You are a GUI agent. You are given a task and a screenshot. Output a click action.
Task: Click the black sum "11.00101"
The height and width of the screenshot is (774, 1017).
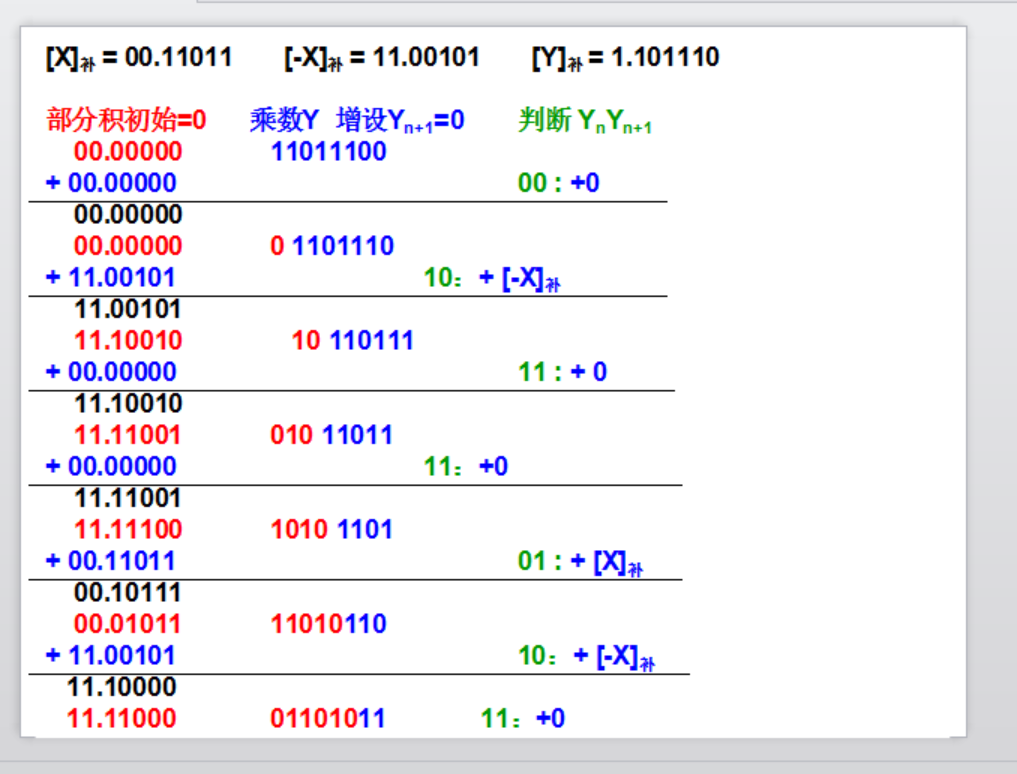click(128, 309)
